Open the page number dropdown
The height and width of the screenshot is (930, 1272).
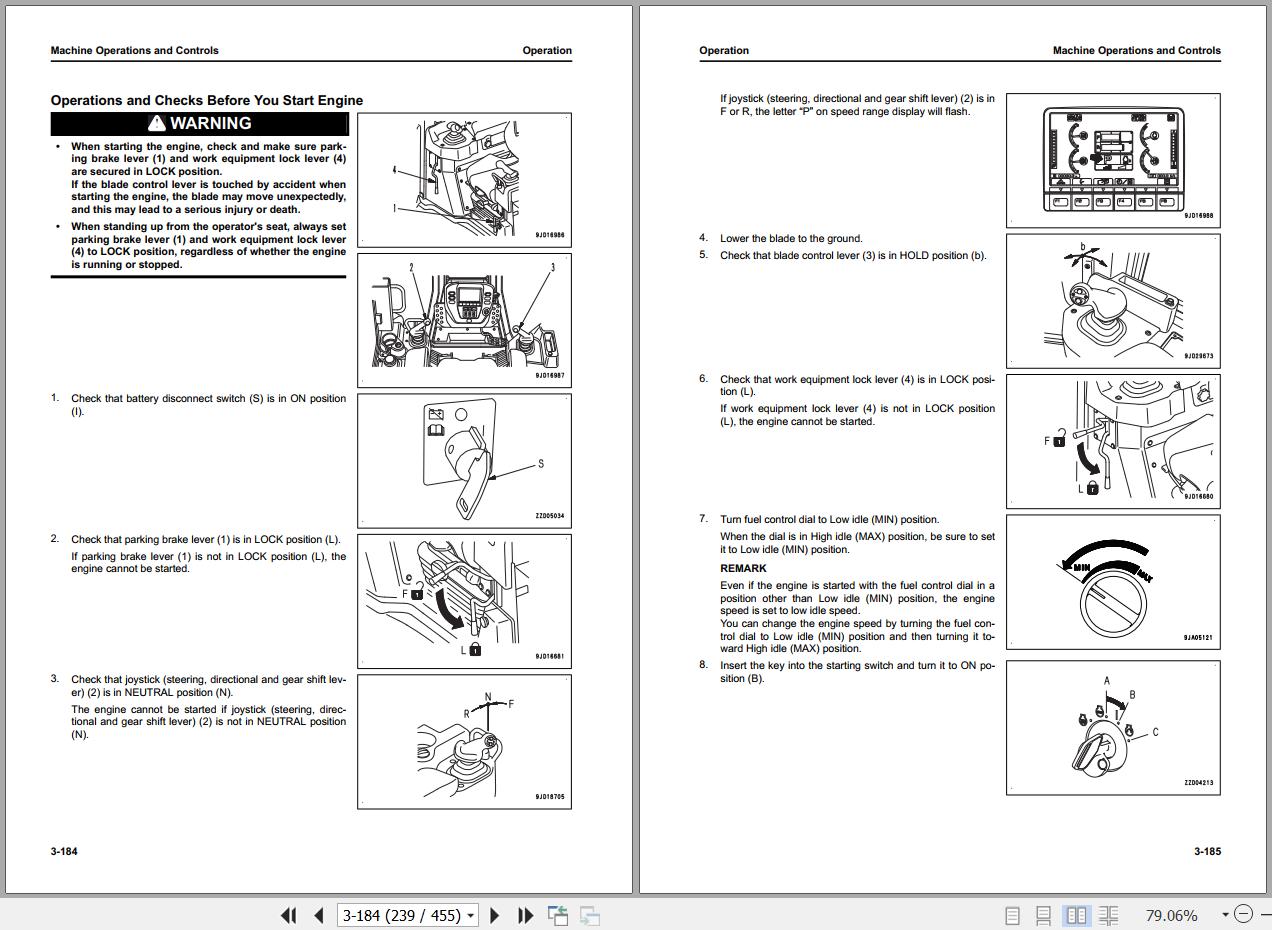pos(470,916)
